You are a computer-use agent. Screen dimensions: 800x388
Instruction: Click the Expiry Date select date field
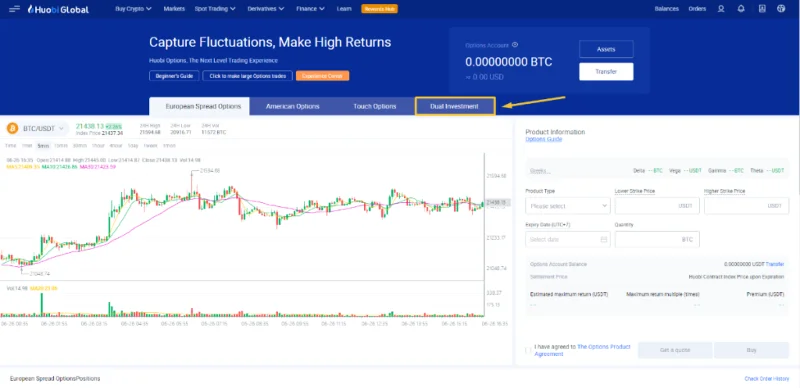click(567, 239)
